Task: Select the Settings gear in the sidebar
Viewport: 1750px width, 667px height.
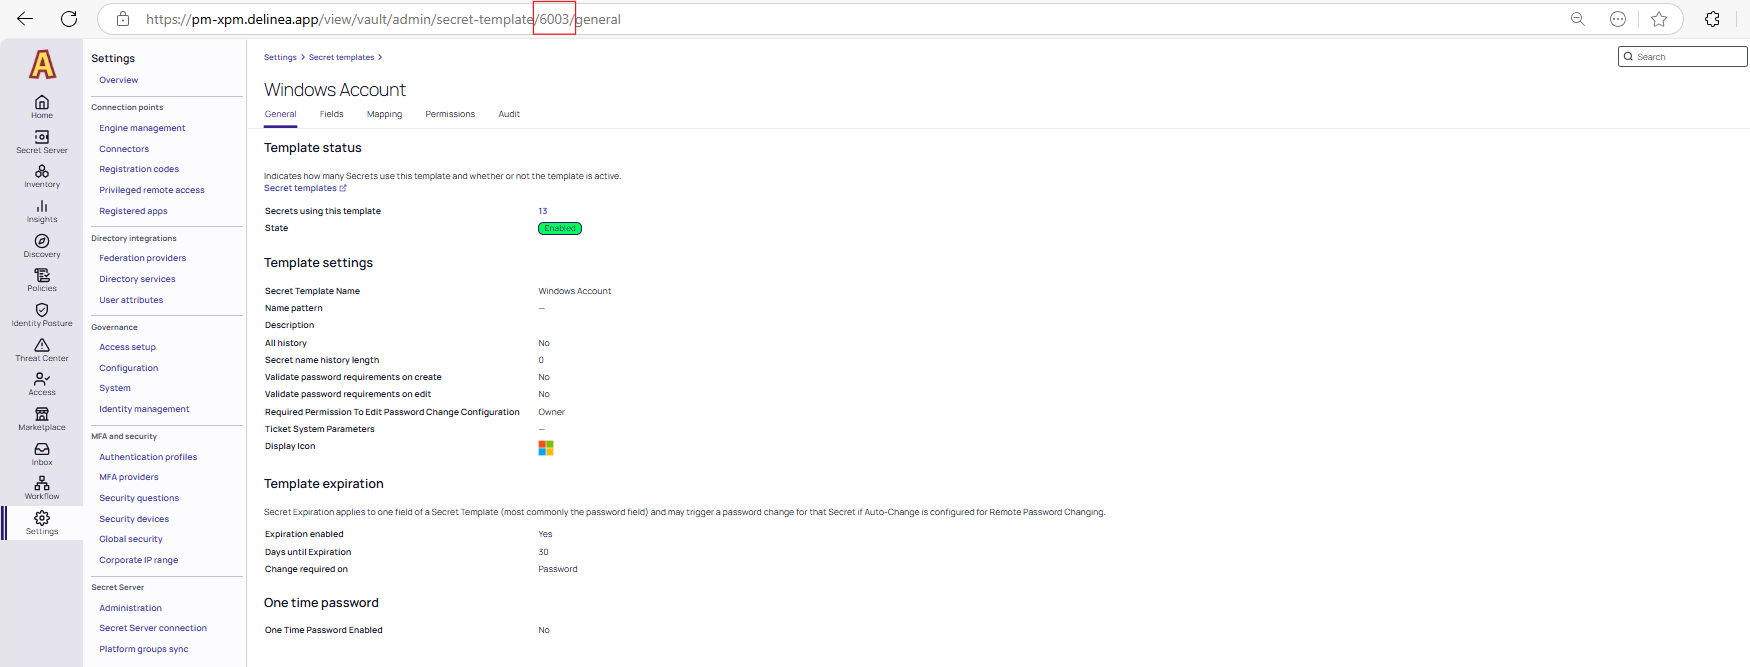Action: [42, 523]
